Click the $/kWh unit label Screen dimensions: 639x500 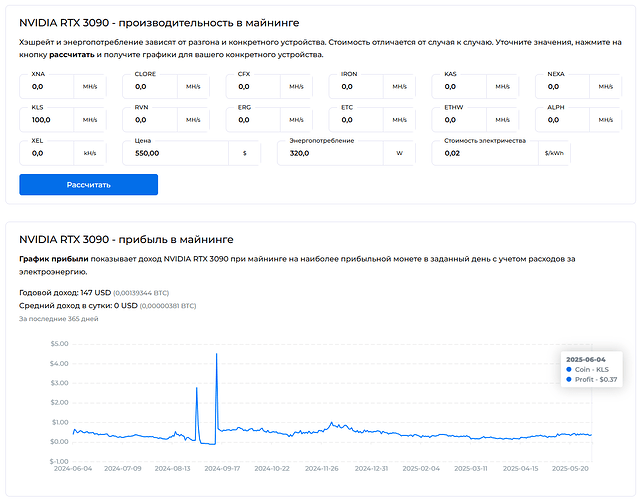click(554, 153)
